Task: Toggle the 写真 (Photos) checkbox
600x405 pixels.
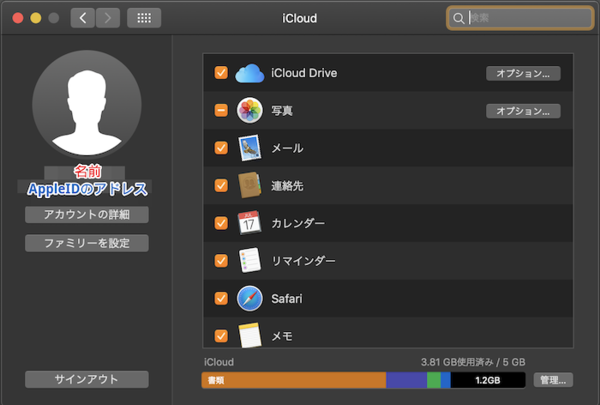Action: 221,110
